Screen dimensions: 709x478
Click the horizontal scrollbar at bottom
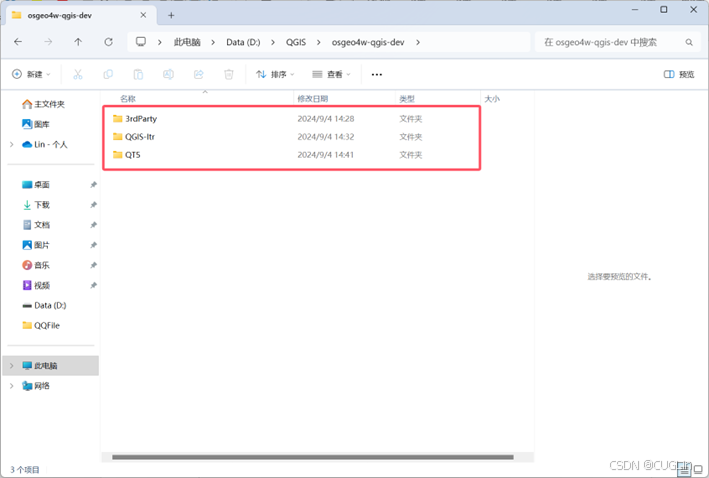coord(313,457)
